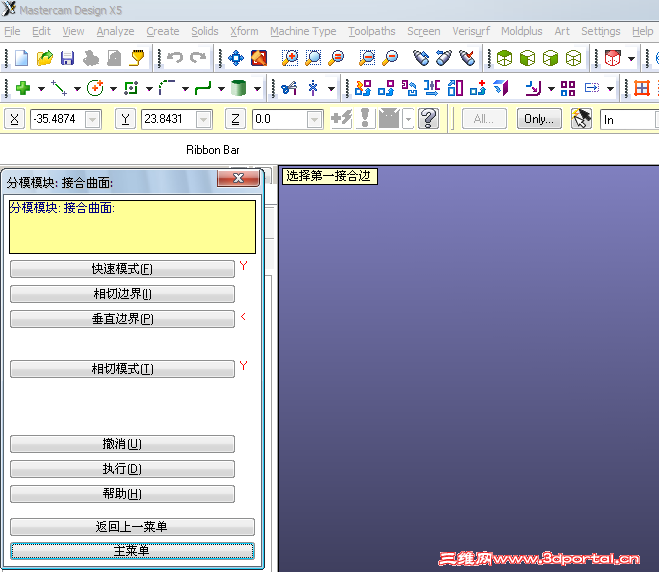This screenshot has height=572, width=659.
Task: Open the Moldplus menu
Action: click(x=522, y=31)
